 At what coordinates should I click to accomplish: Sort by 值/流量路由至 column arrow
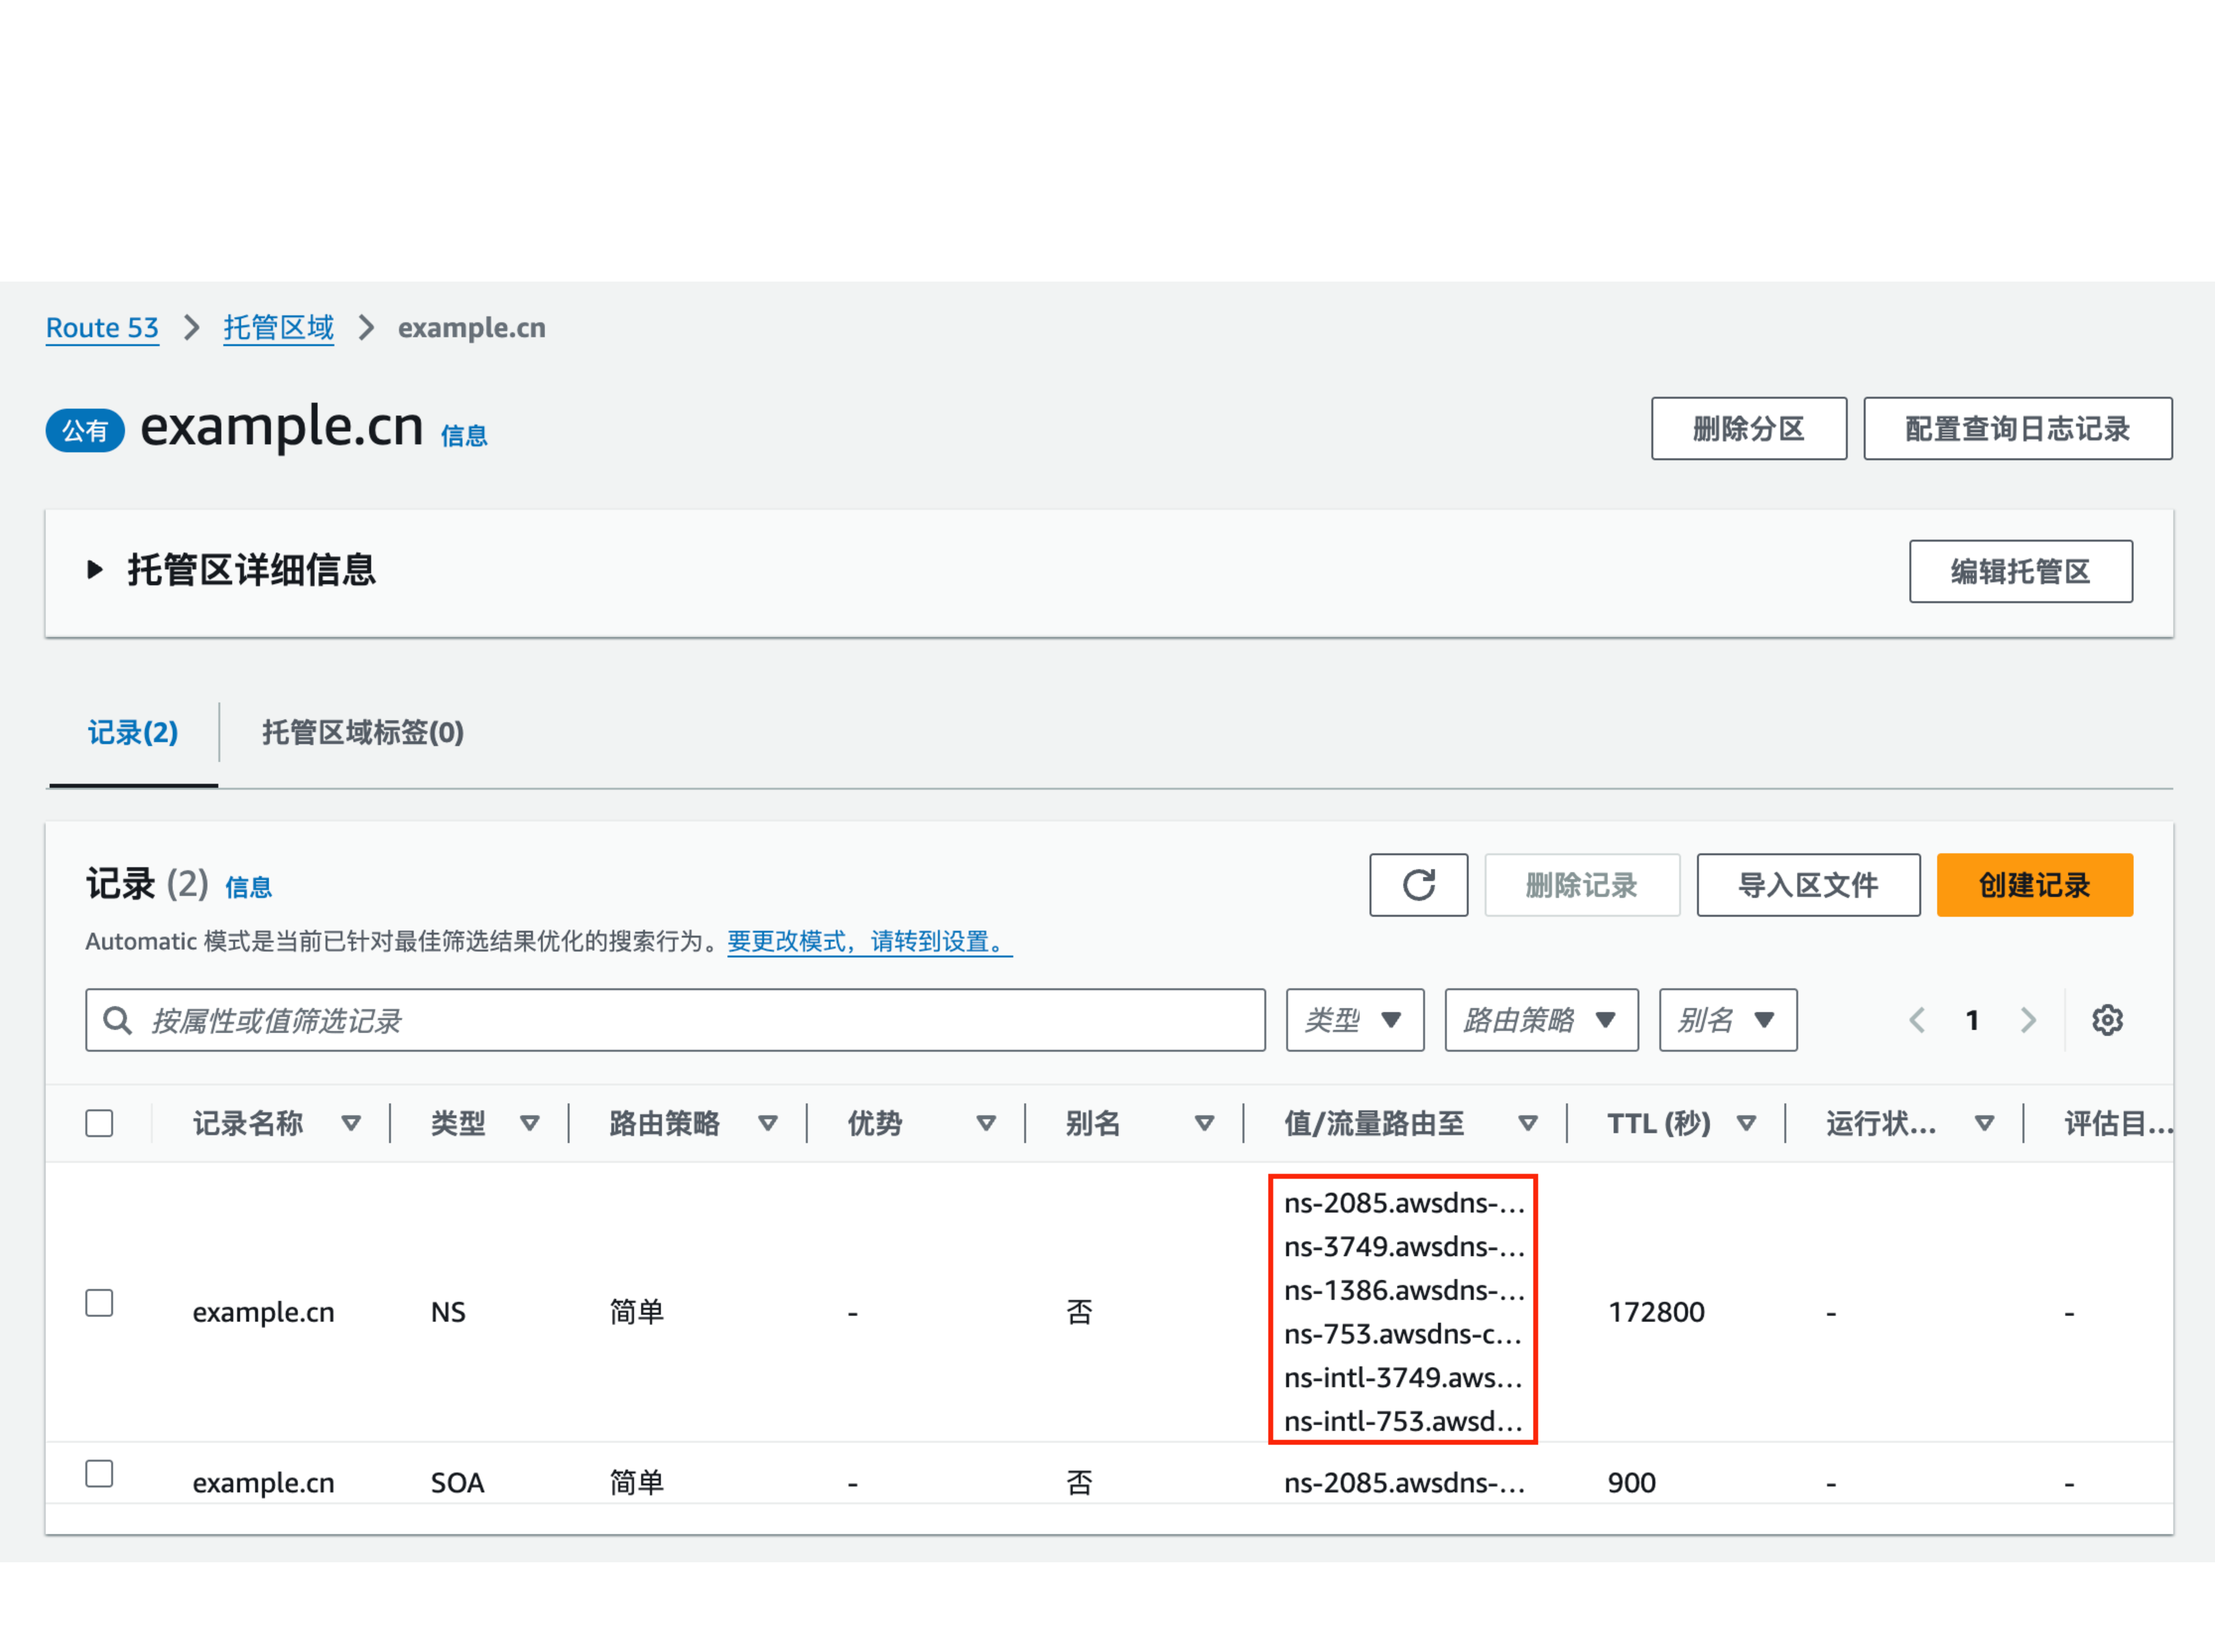point(1528,1123)
